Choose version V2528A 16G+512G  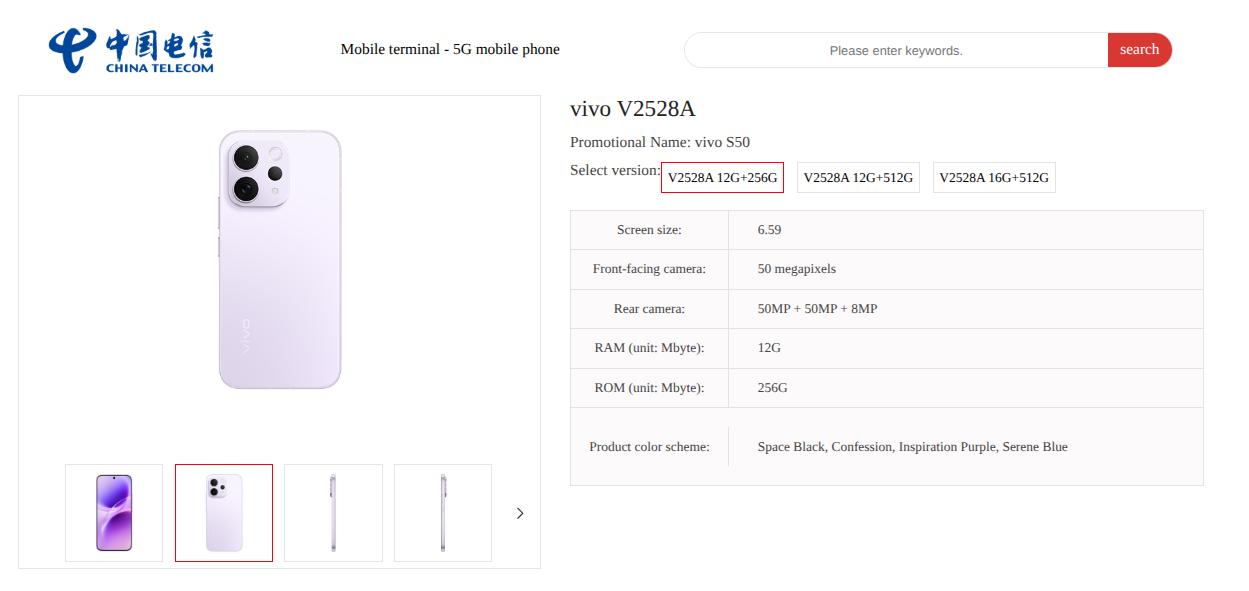coord(994,177)
